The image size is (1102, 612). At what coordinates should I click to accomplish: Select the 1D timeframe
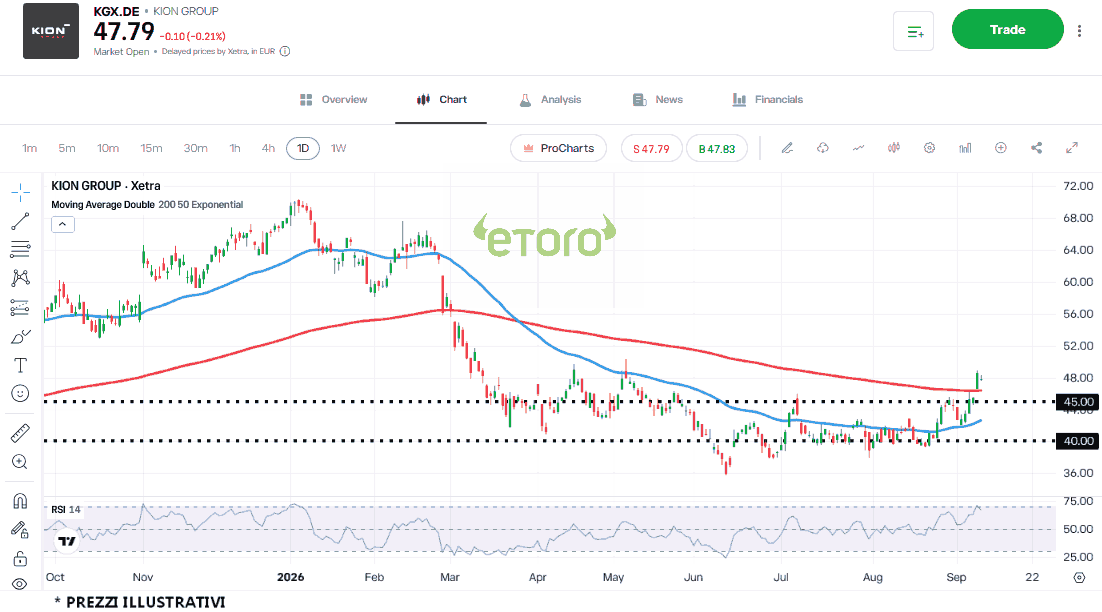pyautogui.click(x=303, y=148)
